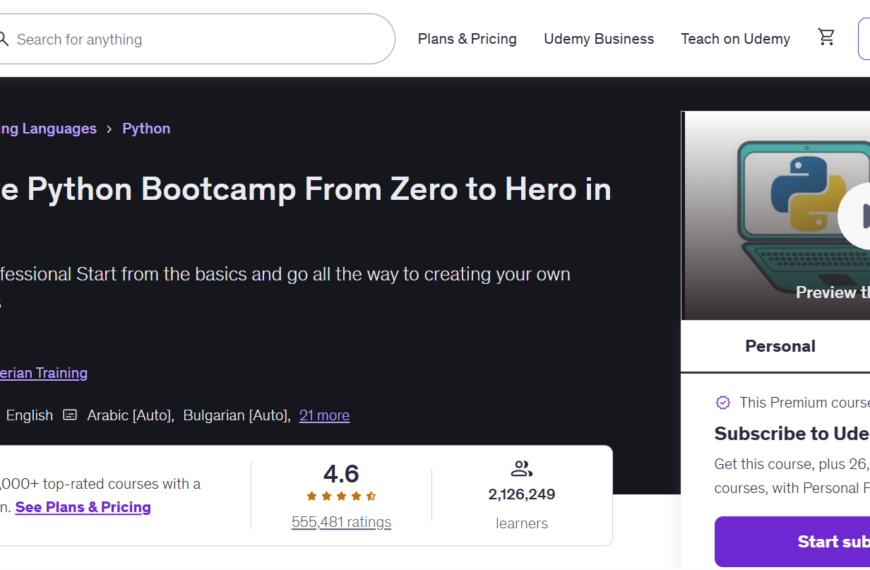Click the closed captions icon before Arabic
Image resolution: width=870 pixels, height=570 pixels.
[x=70, y=415]
